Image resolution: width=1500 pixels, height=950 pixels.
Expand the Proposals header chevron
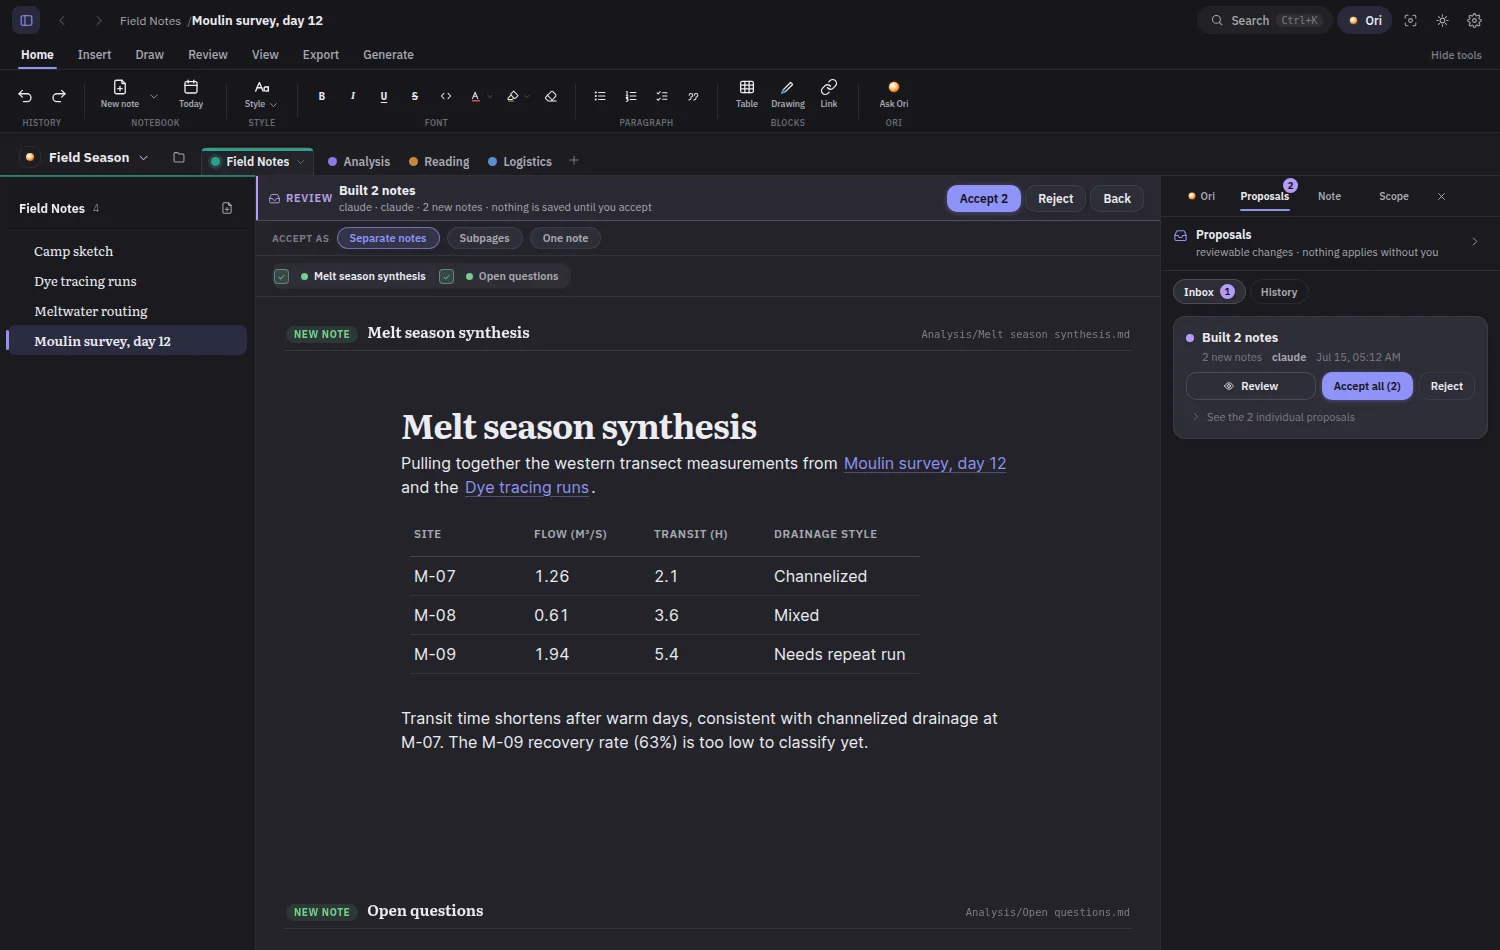point(1475,242)
